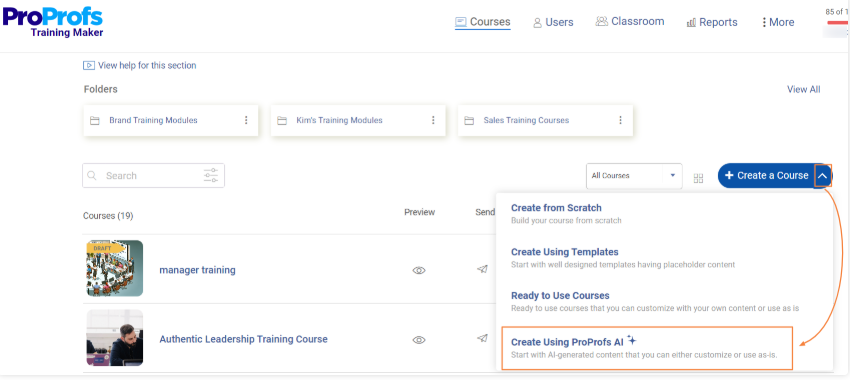Go to the Courses tab
Screen dimensions: 850x380
click(482, 22)
